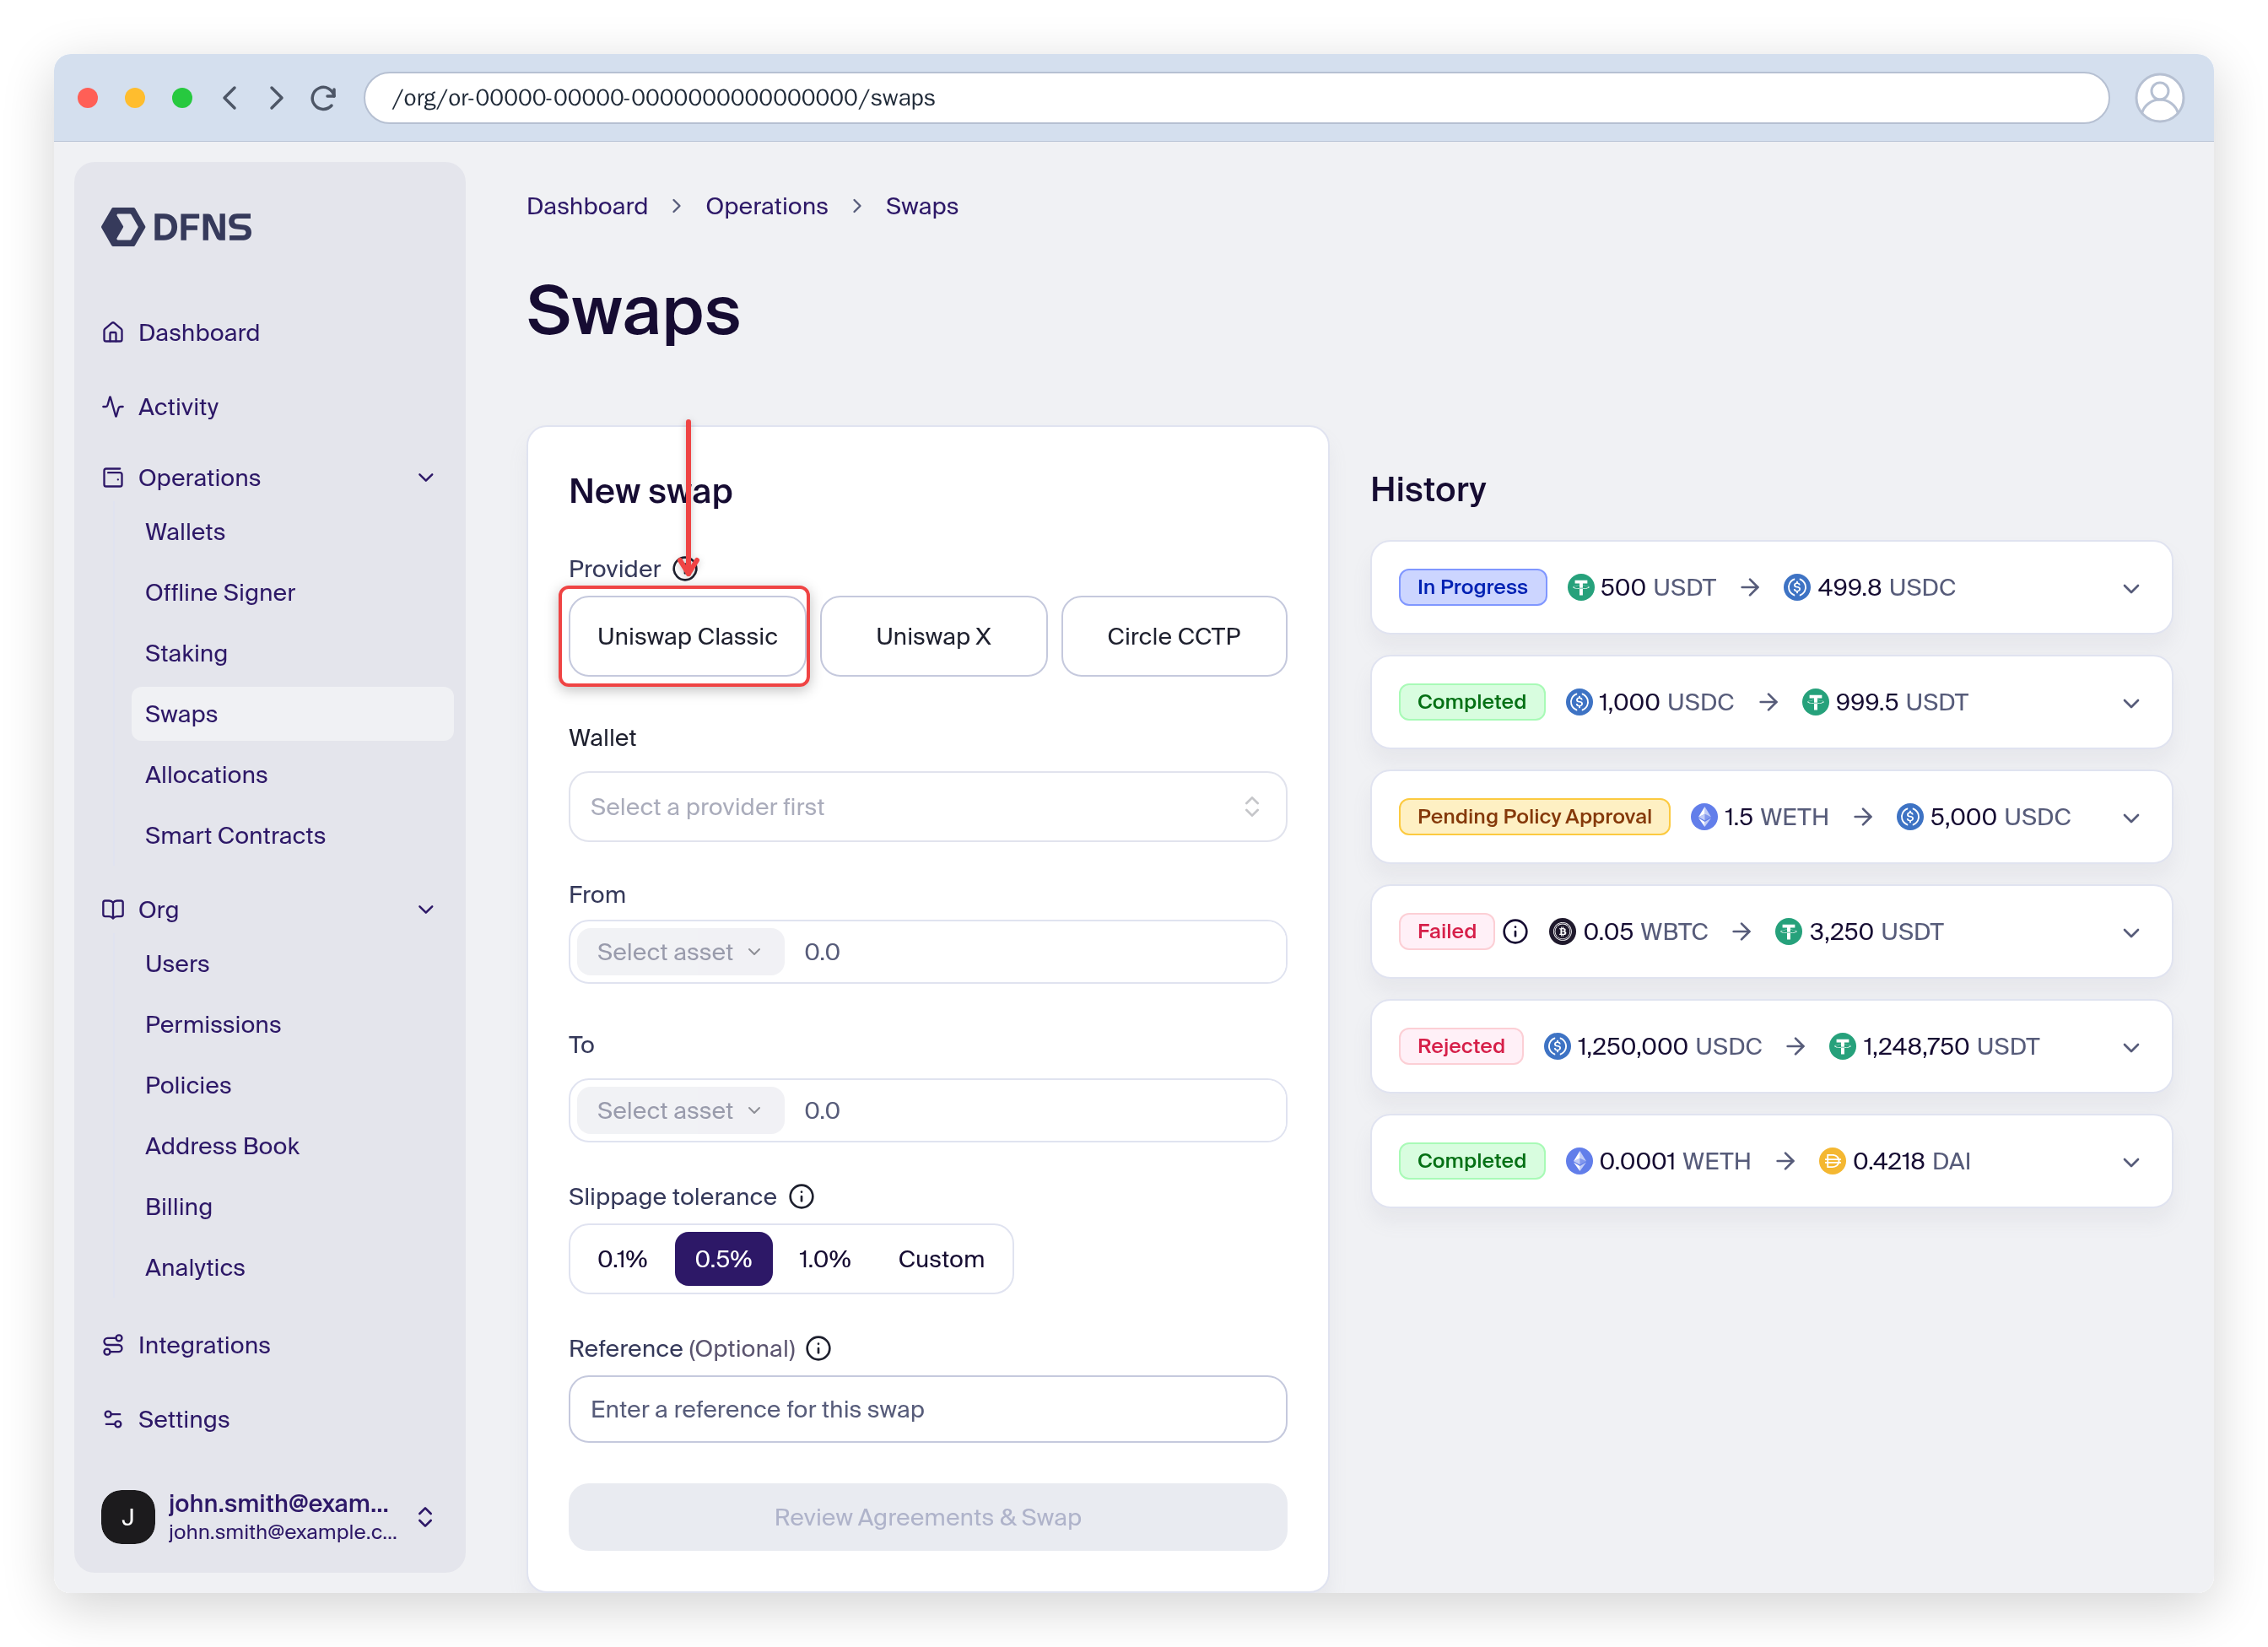The image size is (2268, 1647).
Task: Click the Activity pulse icon
Action: coord(113,406)
